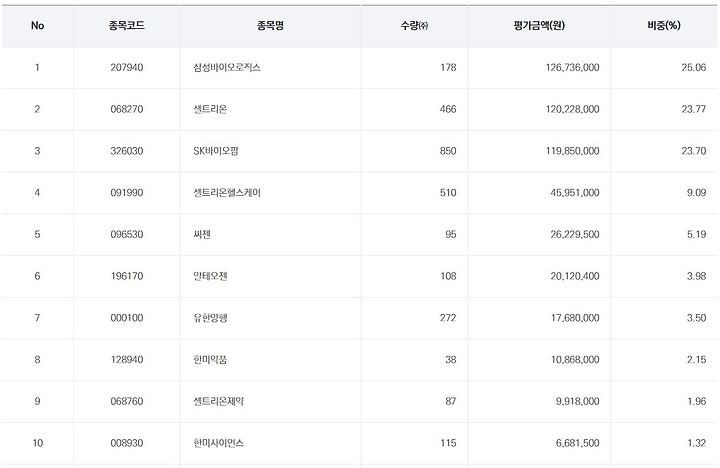The height and width of the screenshot is (468, 720).
Task: Click stock code 068270
Action: coord(127,109)
